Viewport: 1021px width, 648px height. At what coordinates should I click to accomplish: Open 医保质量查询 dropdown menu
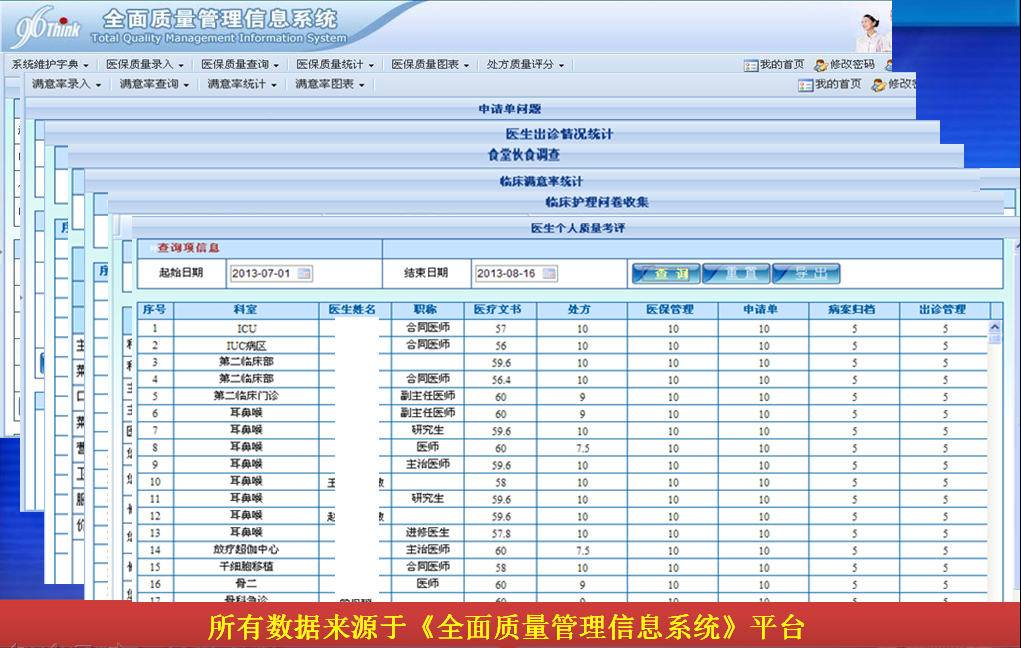(240, 64)
